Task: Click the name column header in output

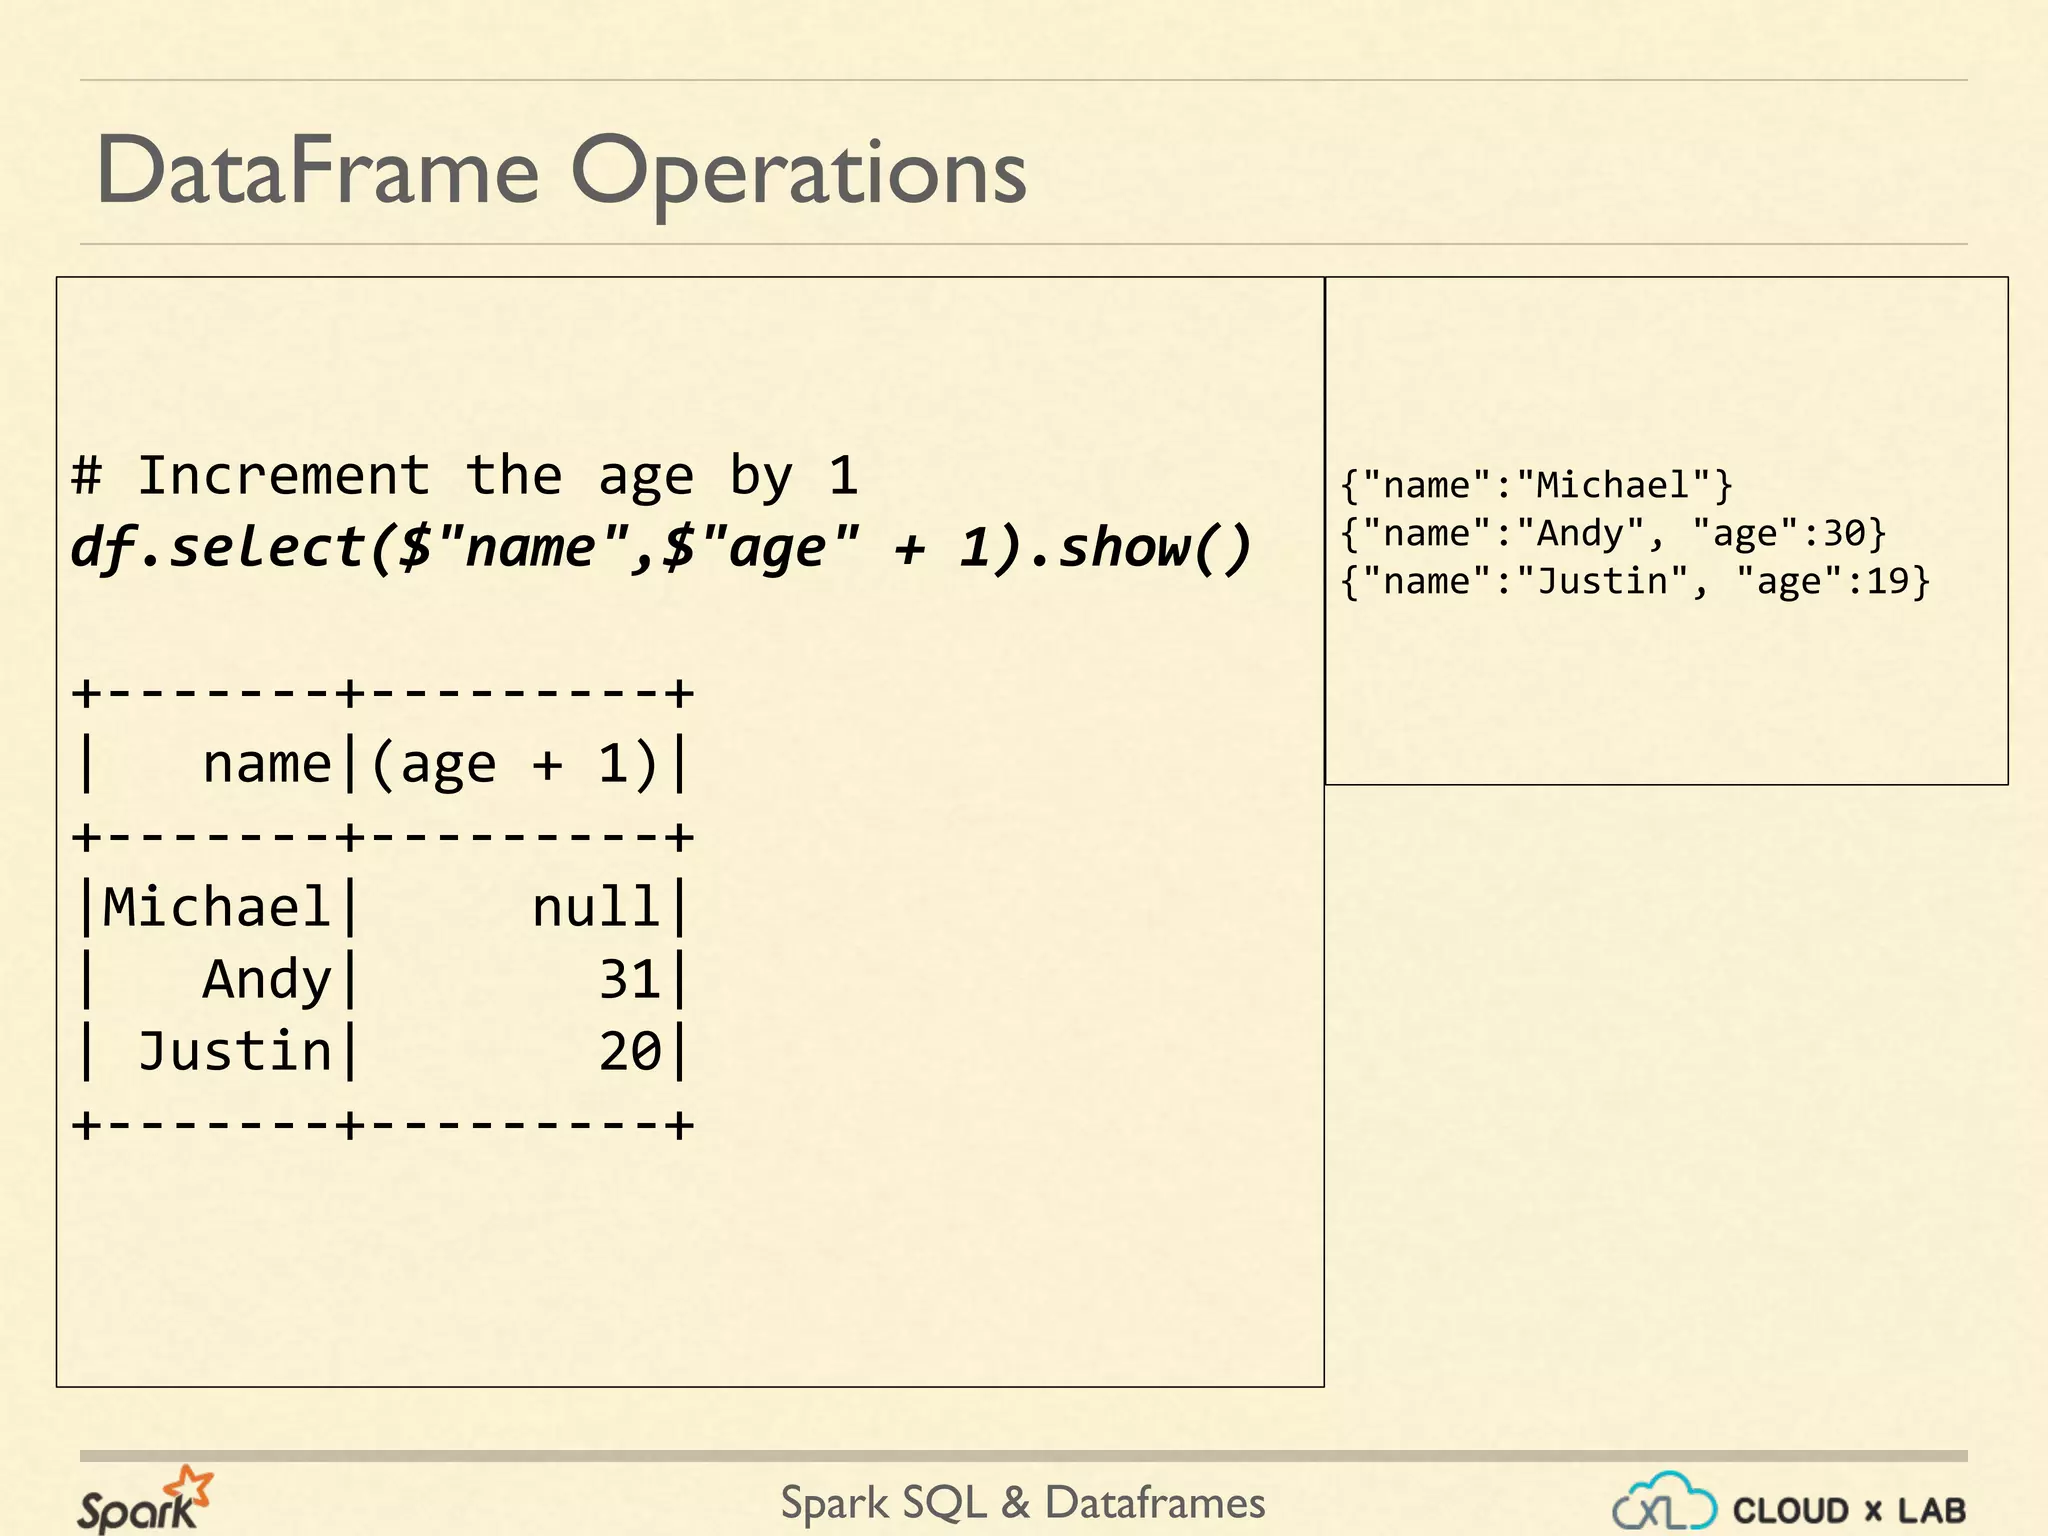Action: (x=266, y=764)
